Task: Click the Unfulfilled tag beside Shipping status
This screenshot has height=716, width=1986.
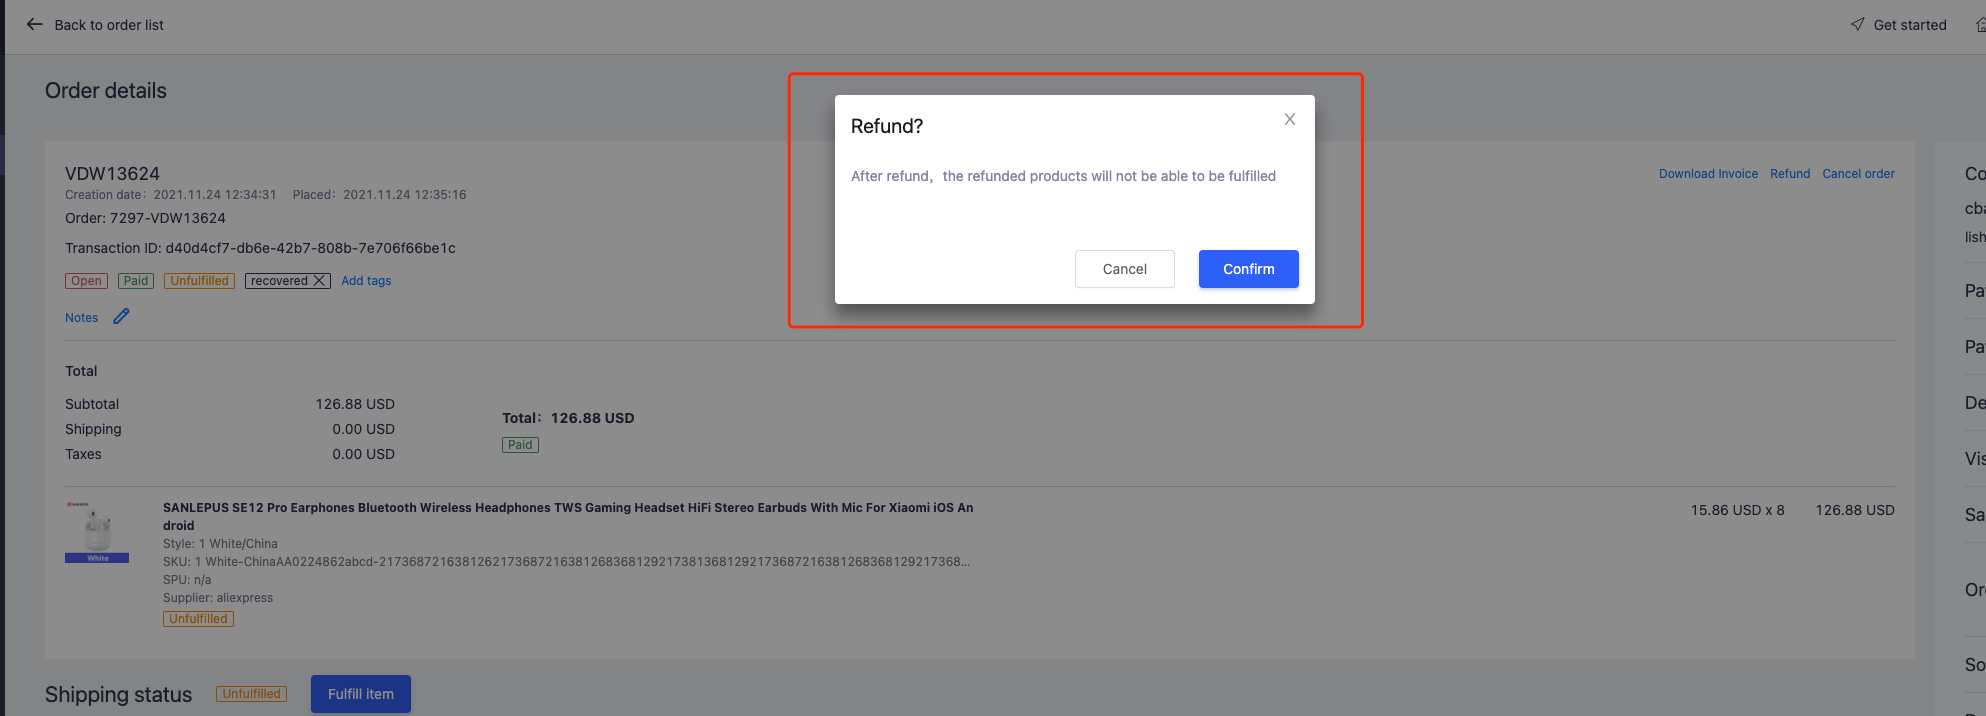Action: click(251, 694)
